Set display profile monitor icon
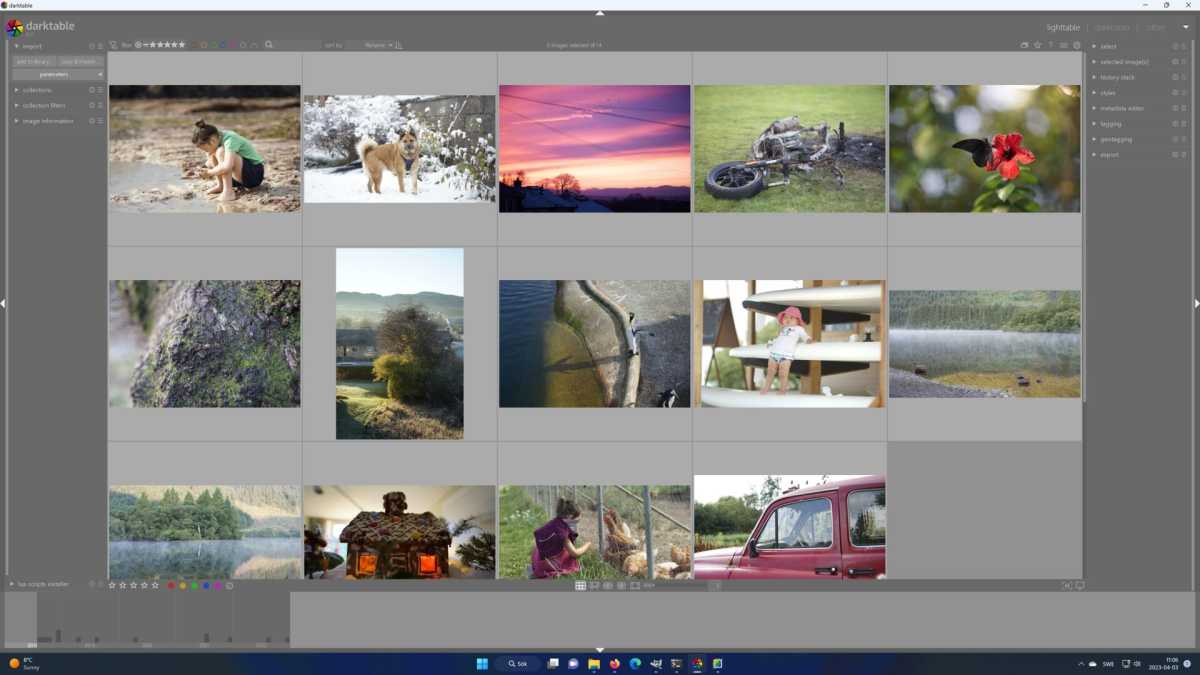1200x675 pixels. point(1080,585)
